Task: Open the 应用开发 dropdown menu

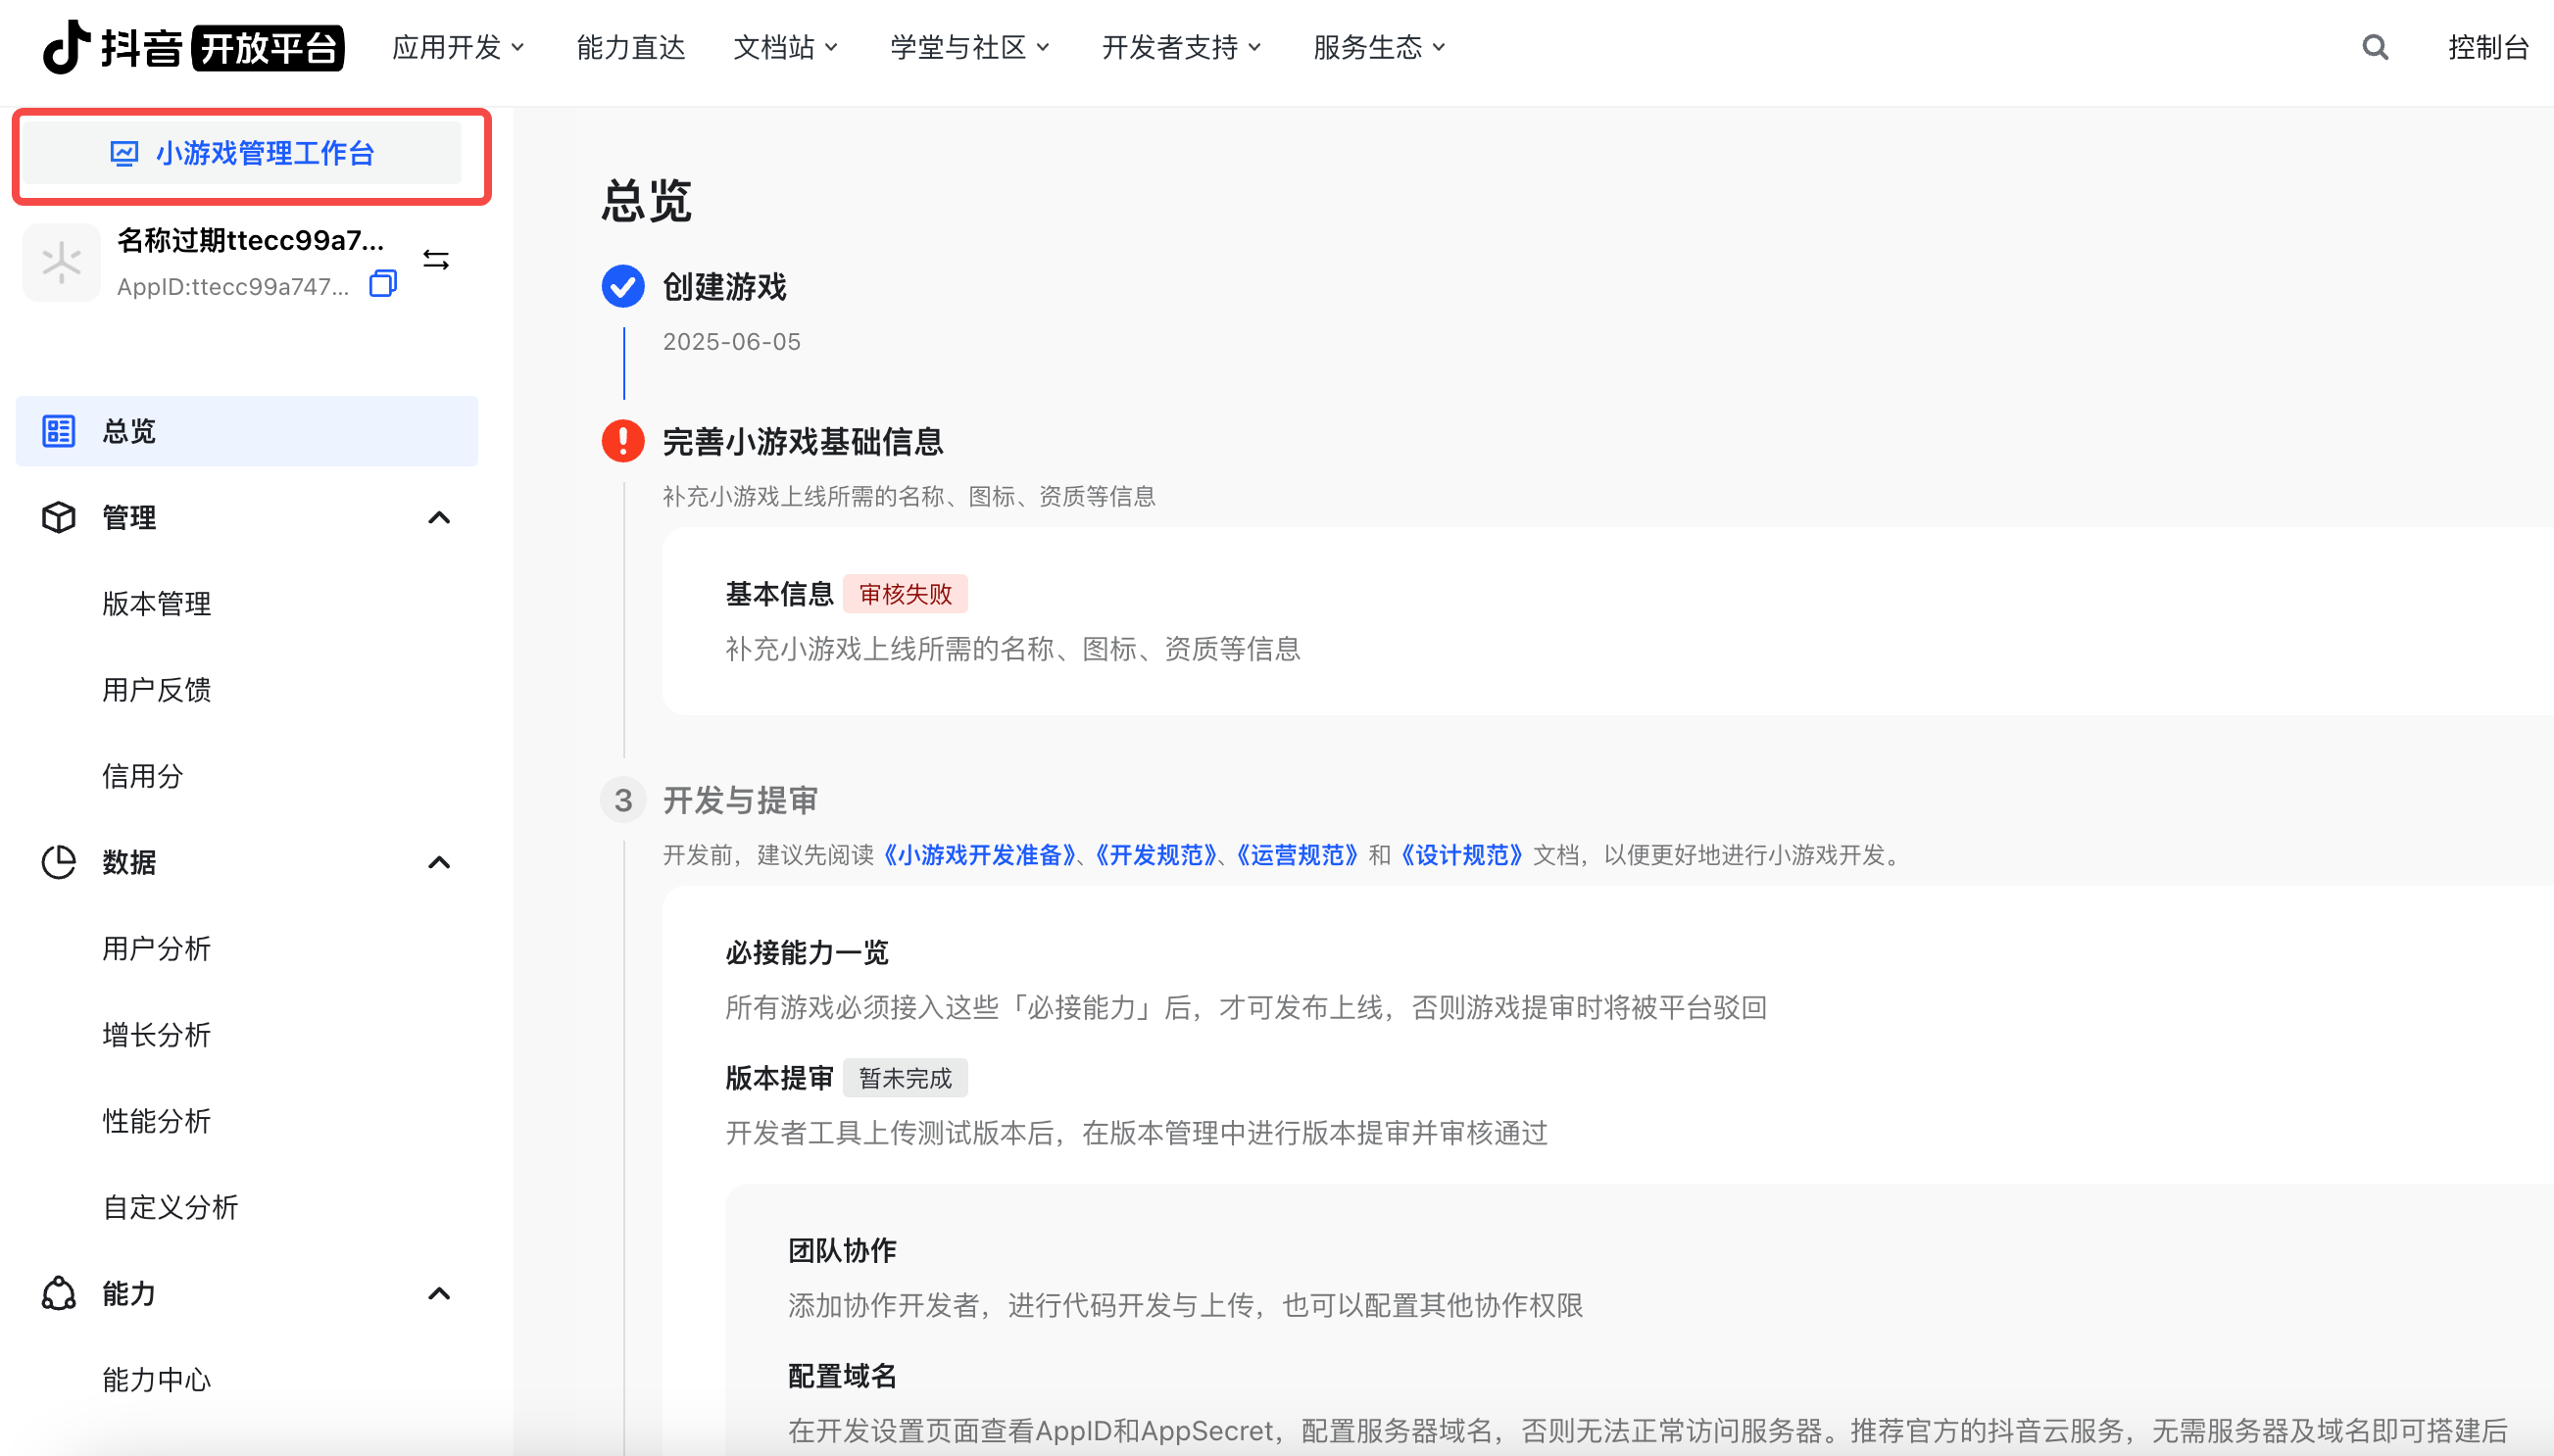Action: coord(458,47)
